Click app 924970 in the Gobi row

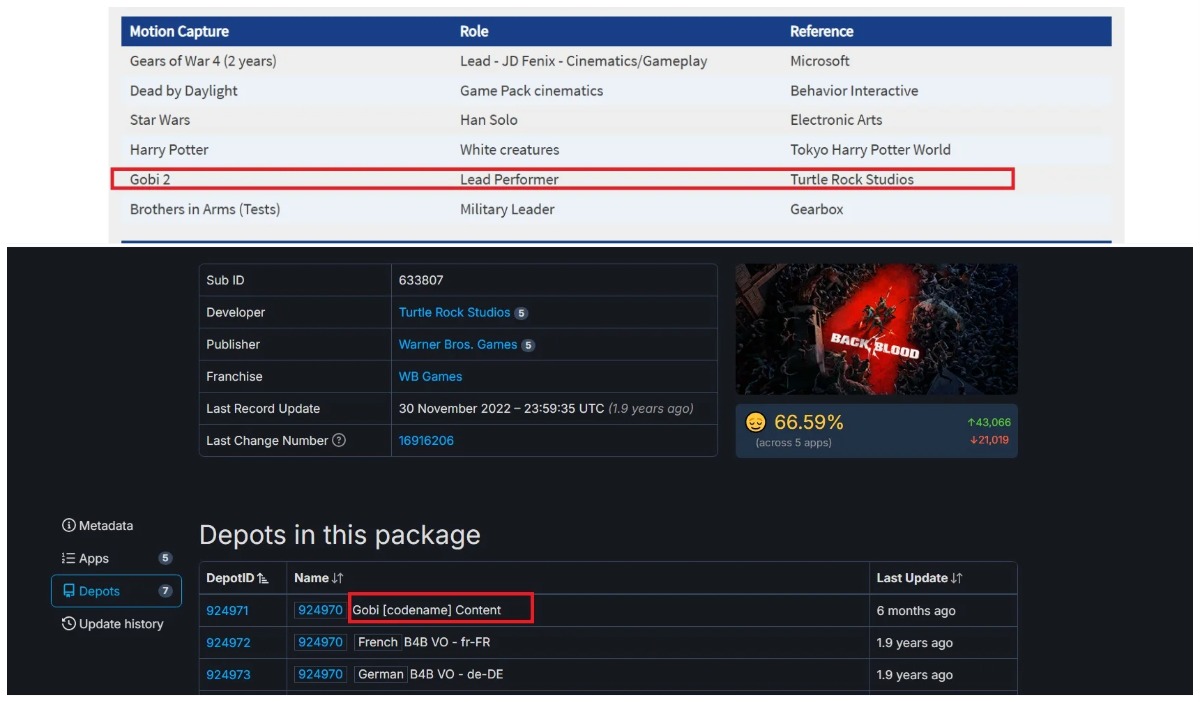pyautogui.click(x=320, y=610)
